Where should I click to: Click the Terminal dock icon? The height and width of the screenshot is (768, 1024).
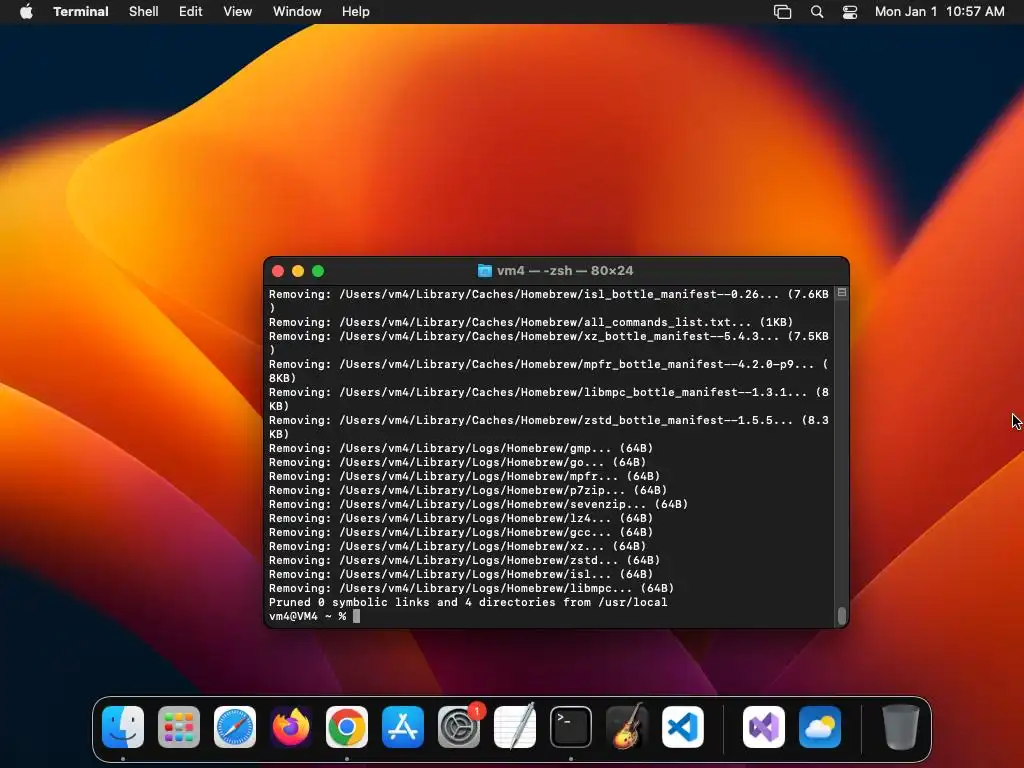point(571,727)
